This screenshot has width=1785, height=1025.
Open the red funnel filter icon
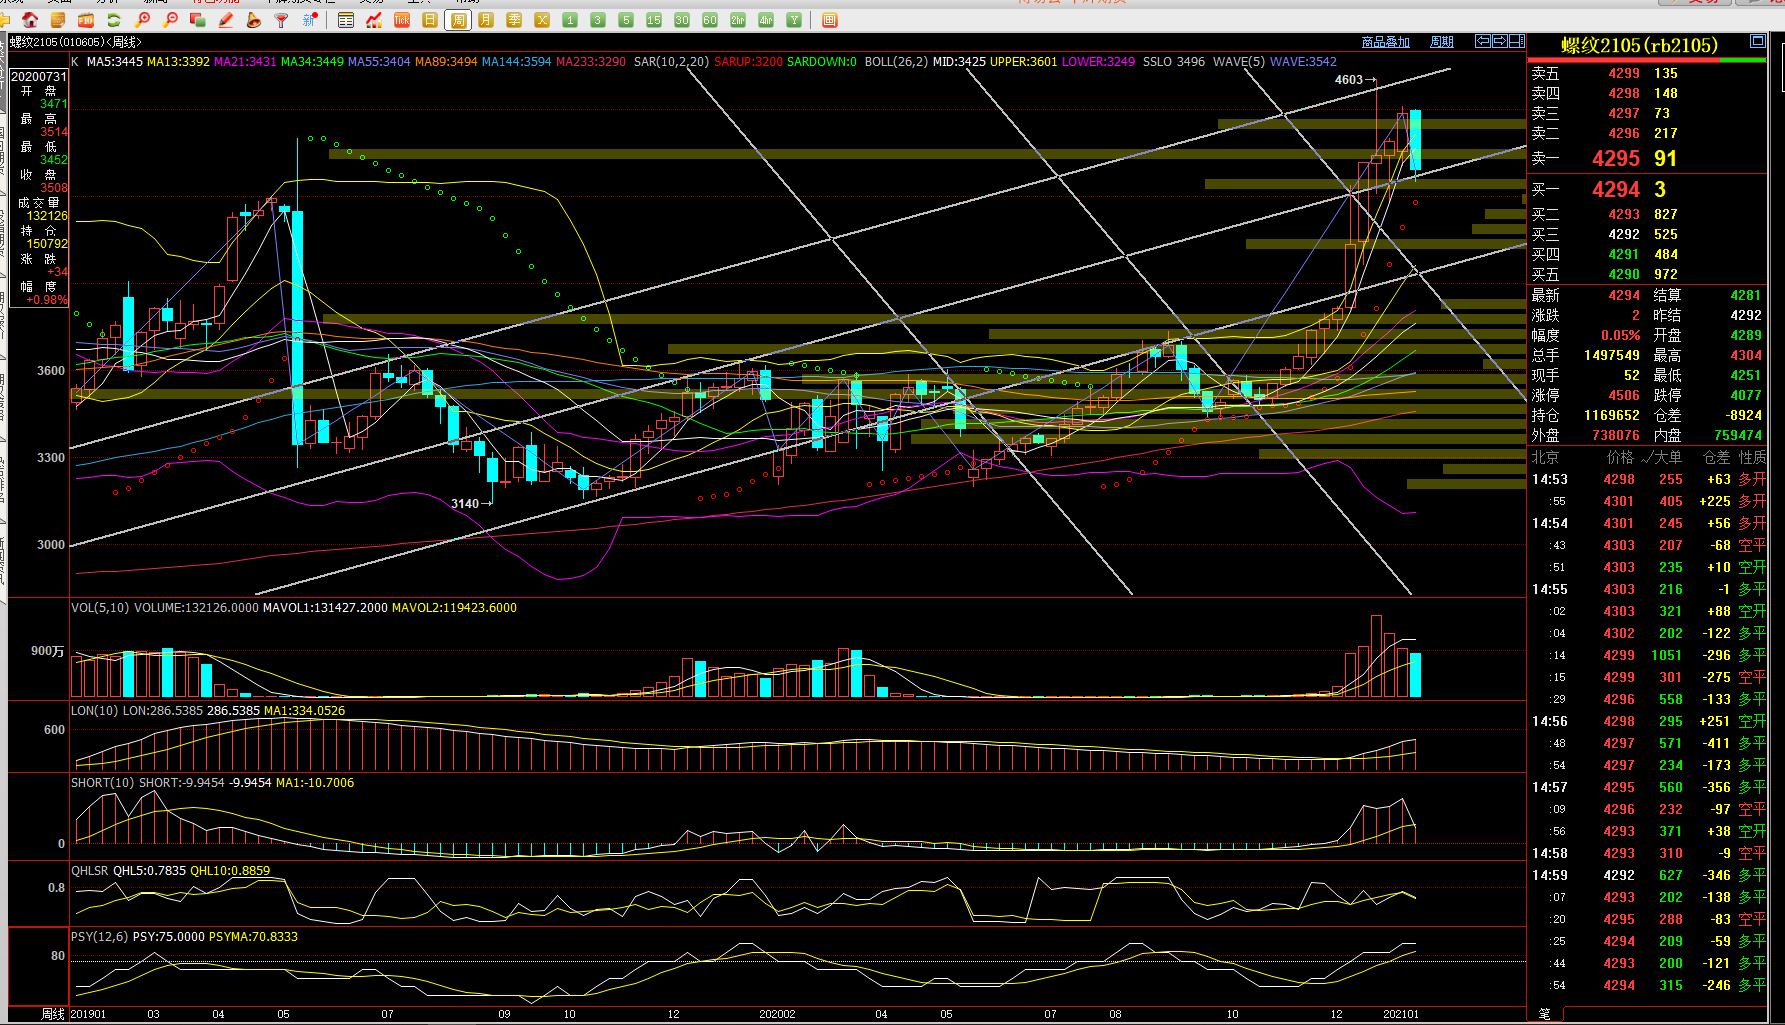[282, 20]
